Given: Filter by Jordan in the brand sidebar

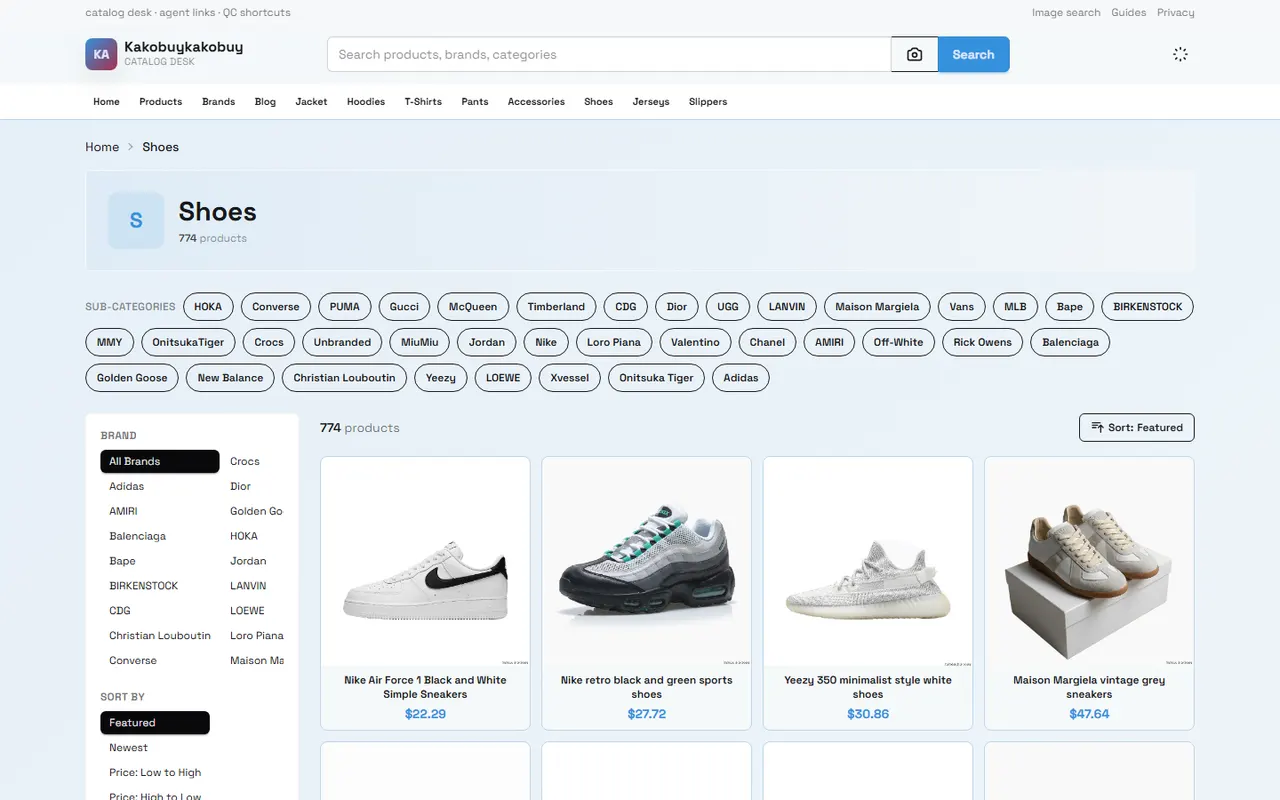Looking at the screenshot, I should coord(248,561).
